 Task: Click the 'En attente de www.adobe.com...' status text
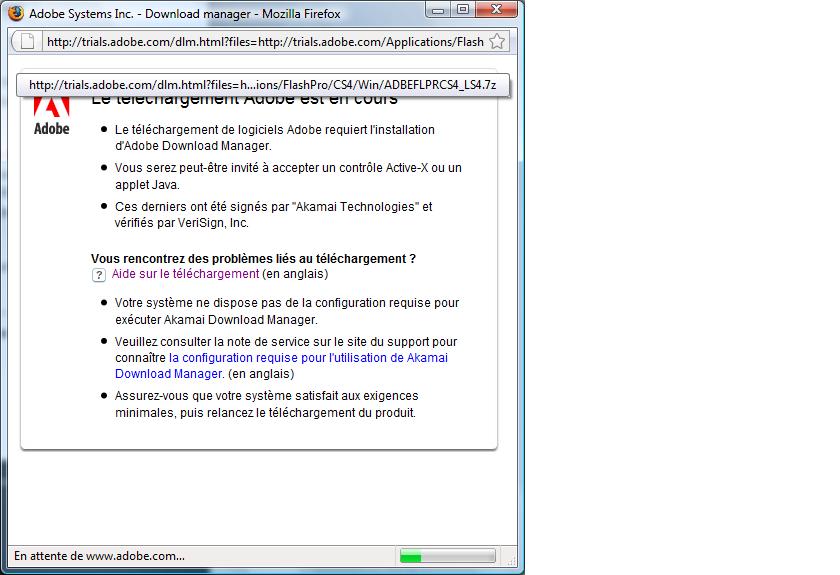pos(99,556)
